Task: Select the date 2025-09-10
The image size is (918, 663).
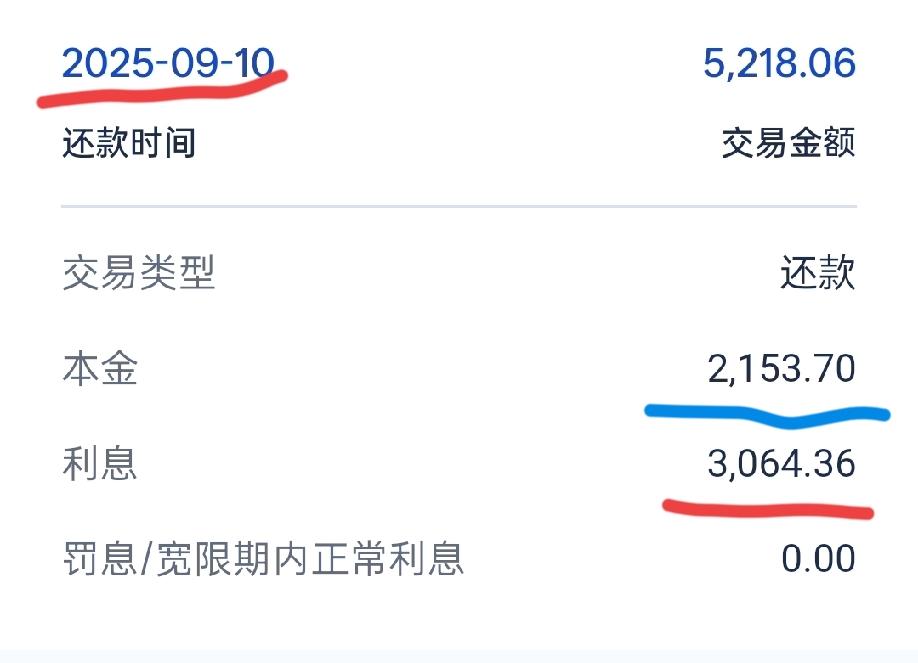Action: pyautogui.click(x=168, y=62)
